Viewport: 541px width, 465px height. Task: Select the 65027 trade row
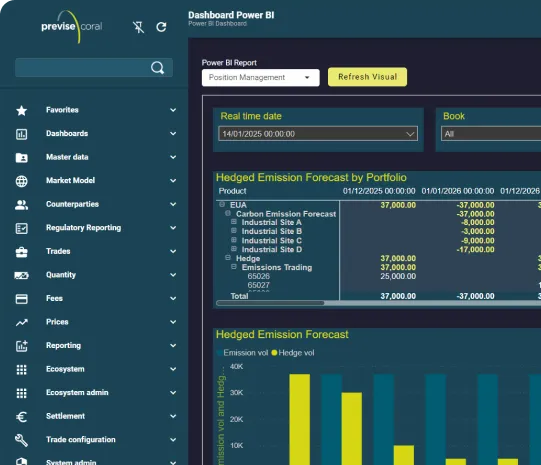pos(258,285)
